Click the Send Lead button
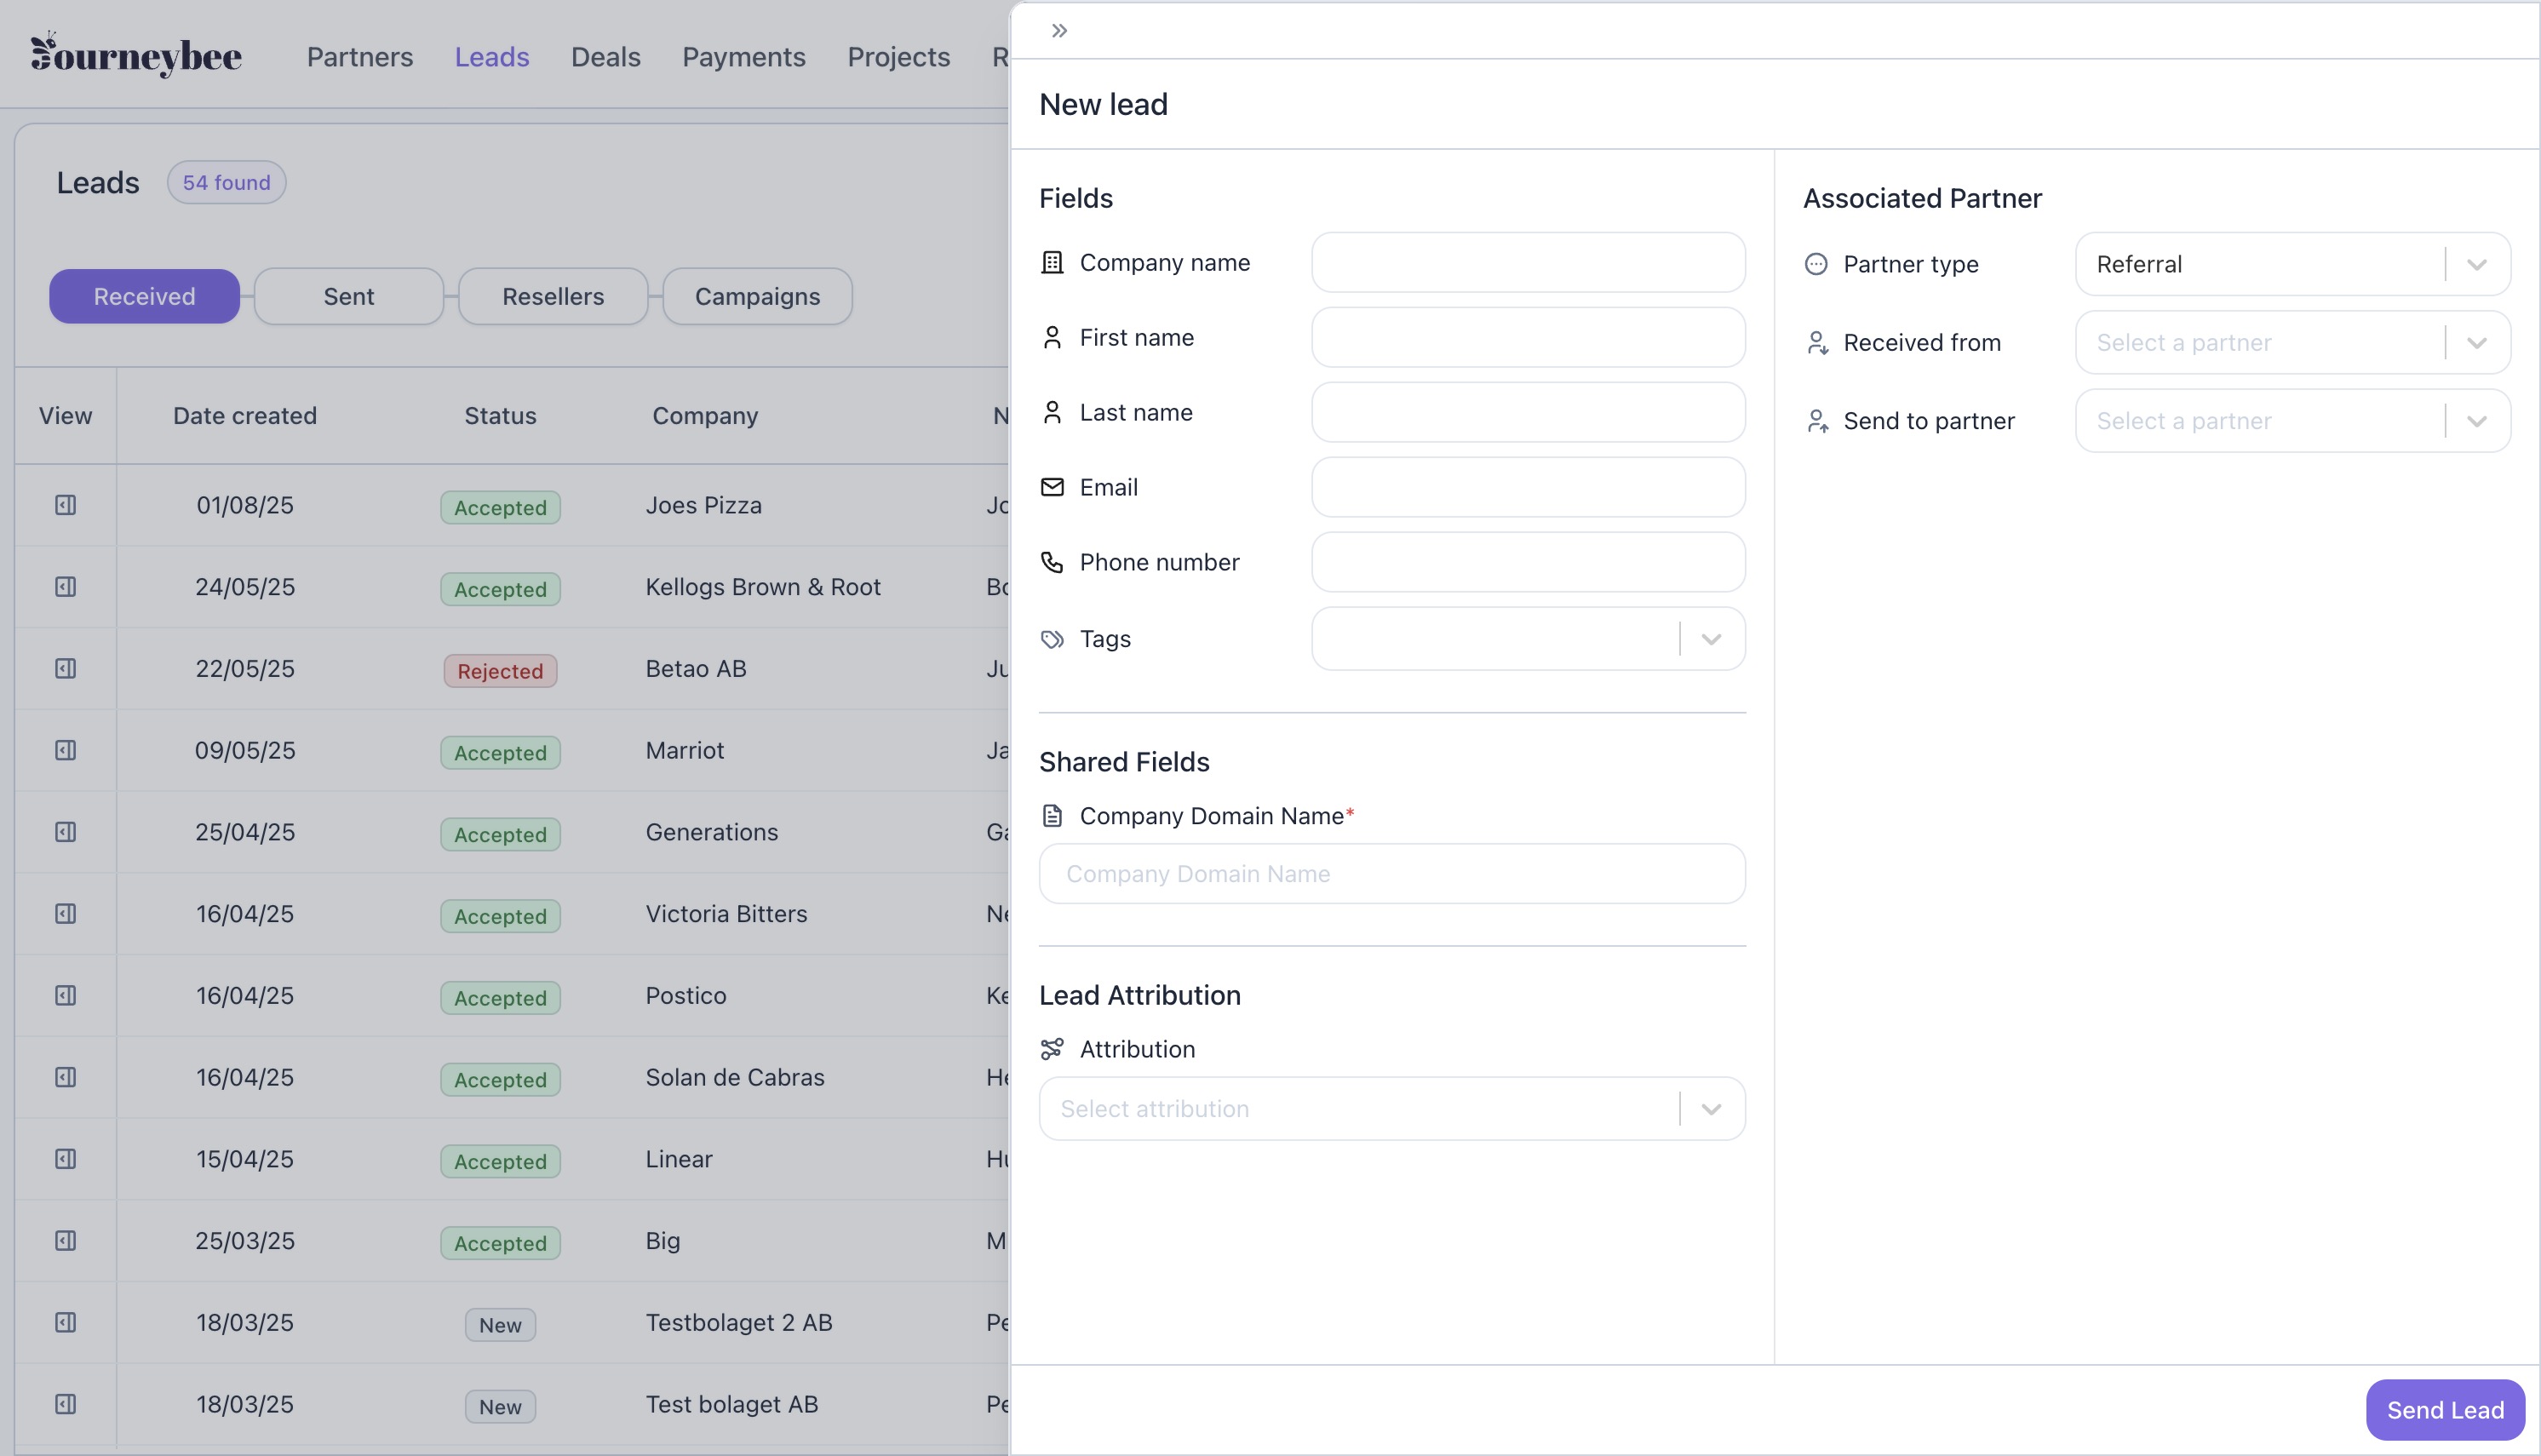The height and width of the screenshot is (1456, 2541). [x=2445, y=1410]
